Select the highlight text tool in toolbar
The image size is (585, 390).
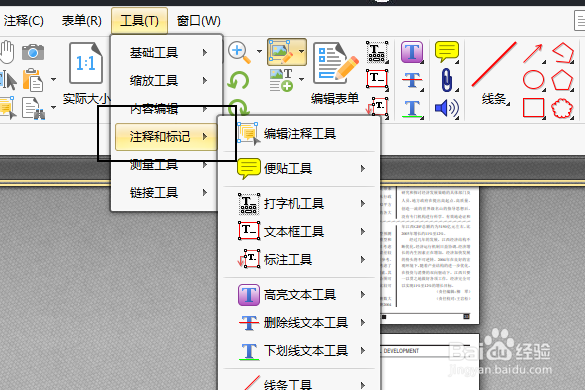point(412,52)
